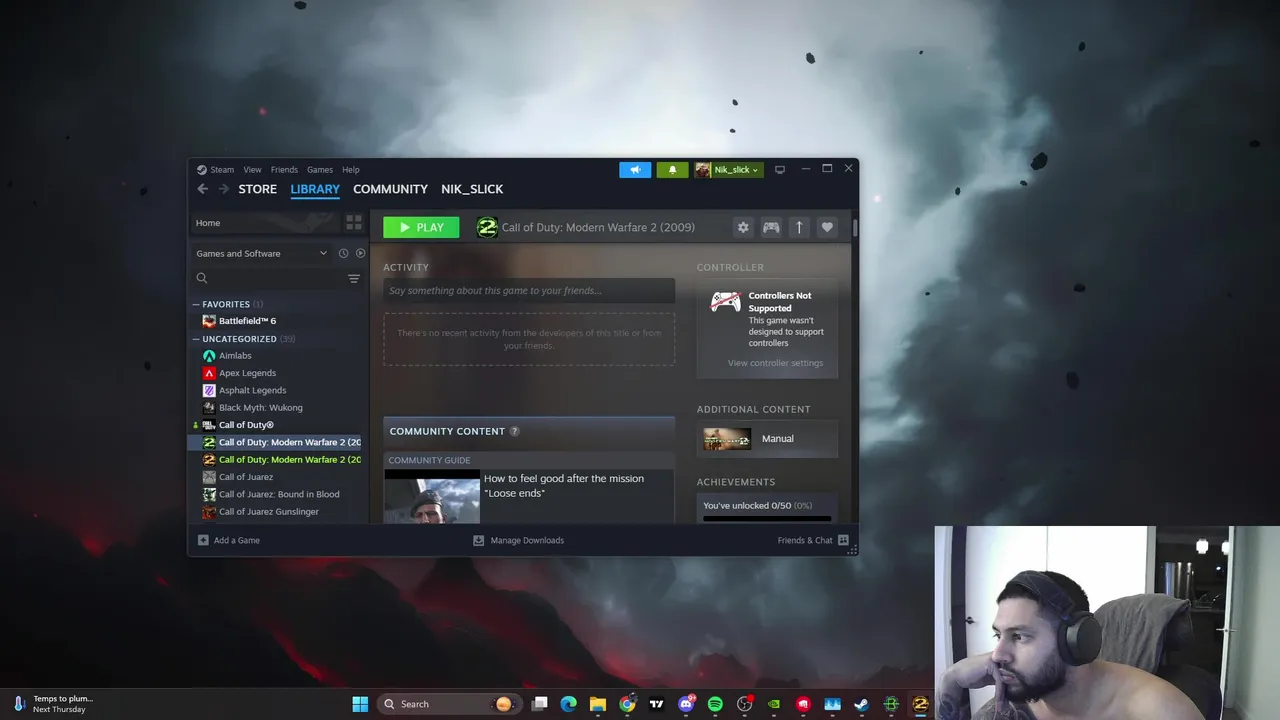Open the game settings gear icon

tap(743, 227)
